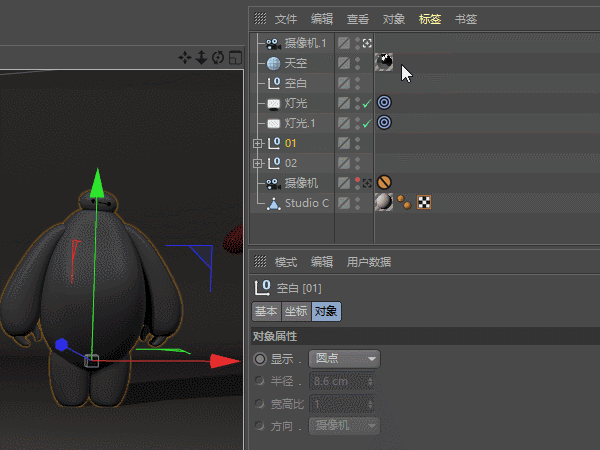Toggle visibility dots for 02
Image resolution: width=600 pixels, height=450 pixels.
357,163
